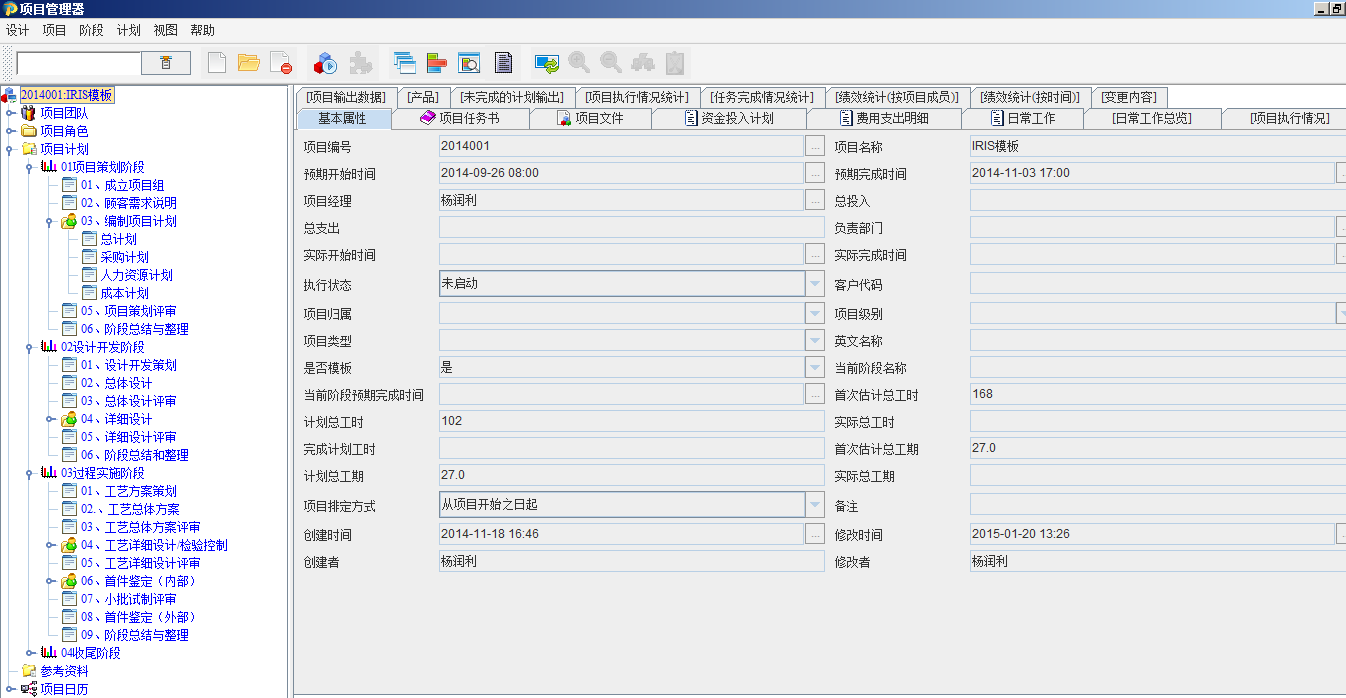Click the grayed puzzle piece toolbar icon

360,63
